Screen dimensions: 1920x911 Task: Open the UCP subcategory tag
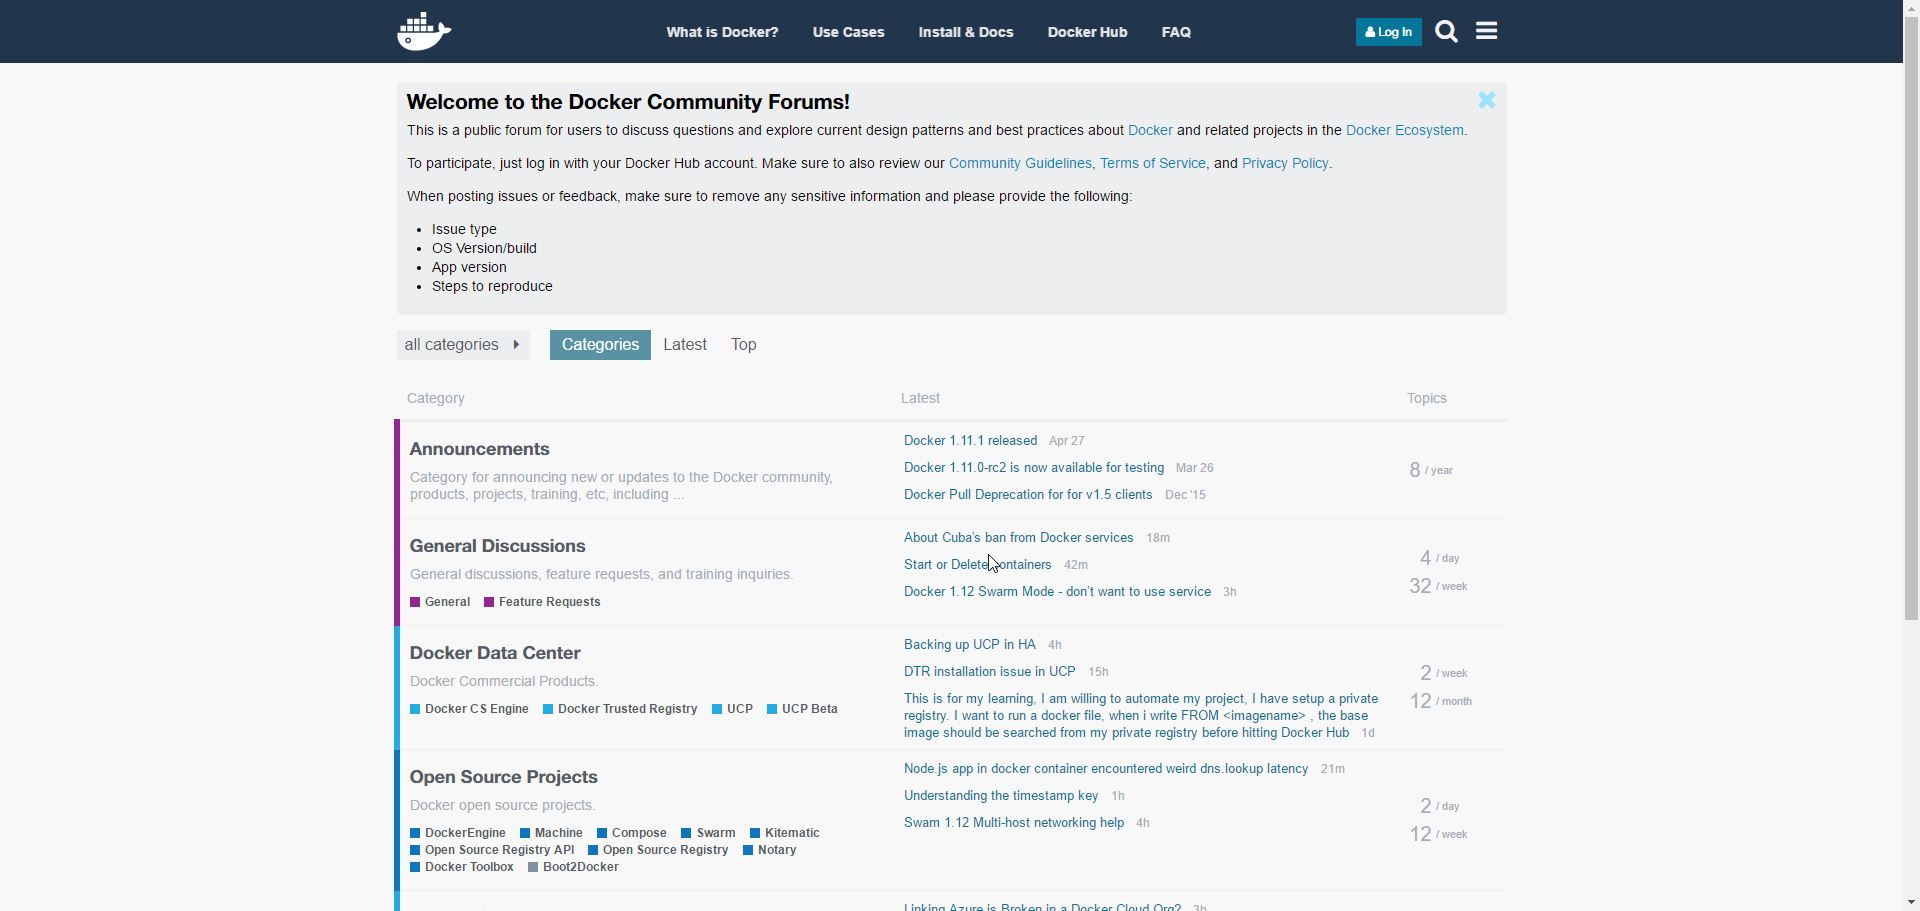tap(732, 709)
